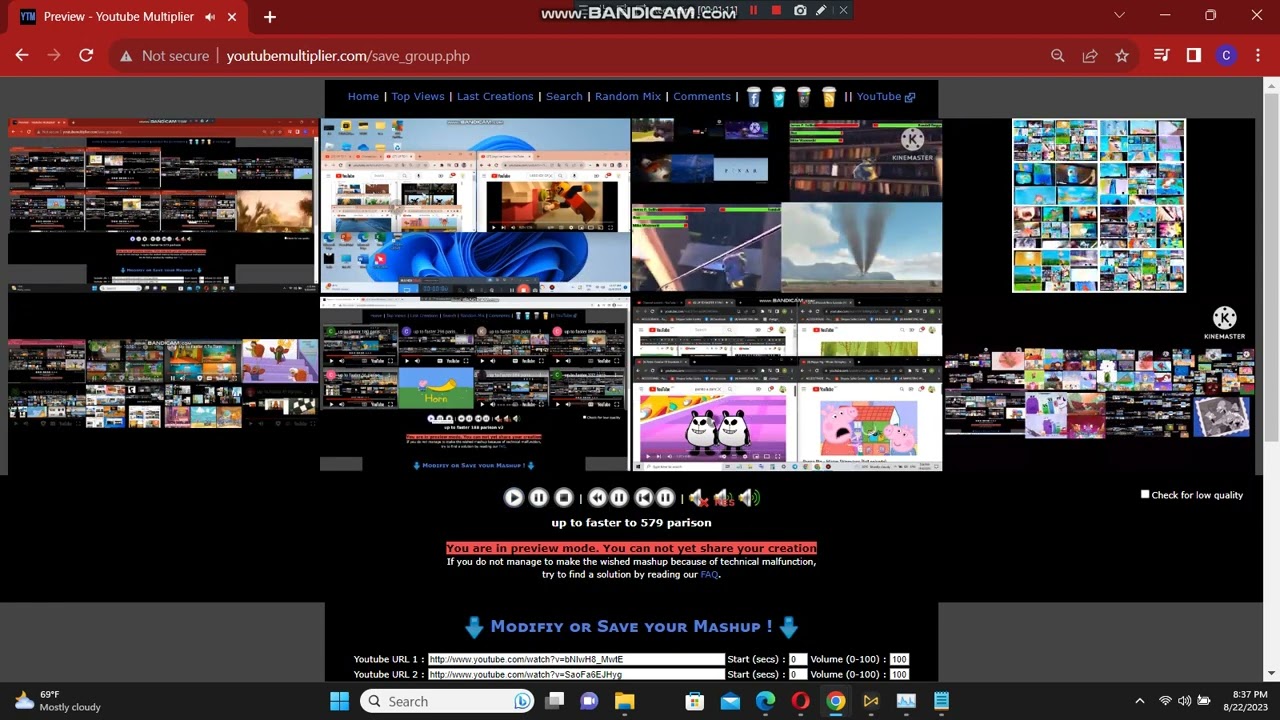This screenshot has width=1280, height=720.
Task: Click the last pause button before speakers
Action: [665, 497]
